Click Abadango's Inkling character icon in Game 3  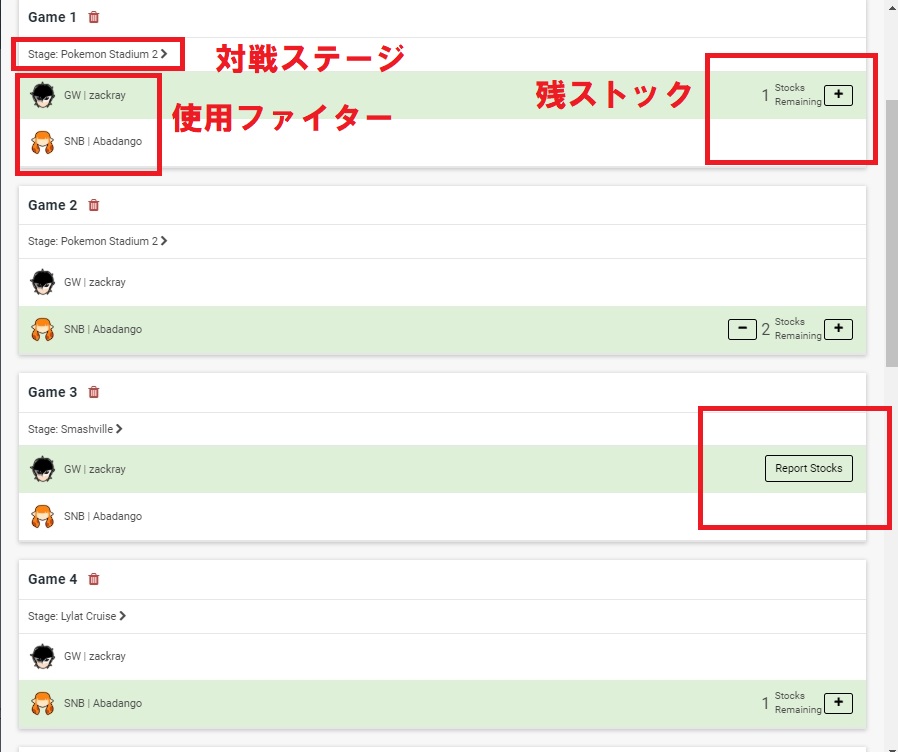pos(42,517)
